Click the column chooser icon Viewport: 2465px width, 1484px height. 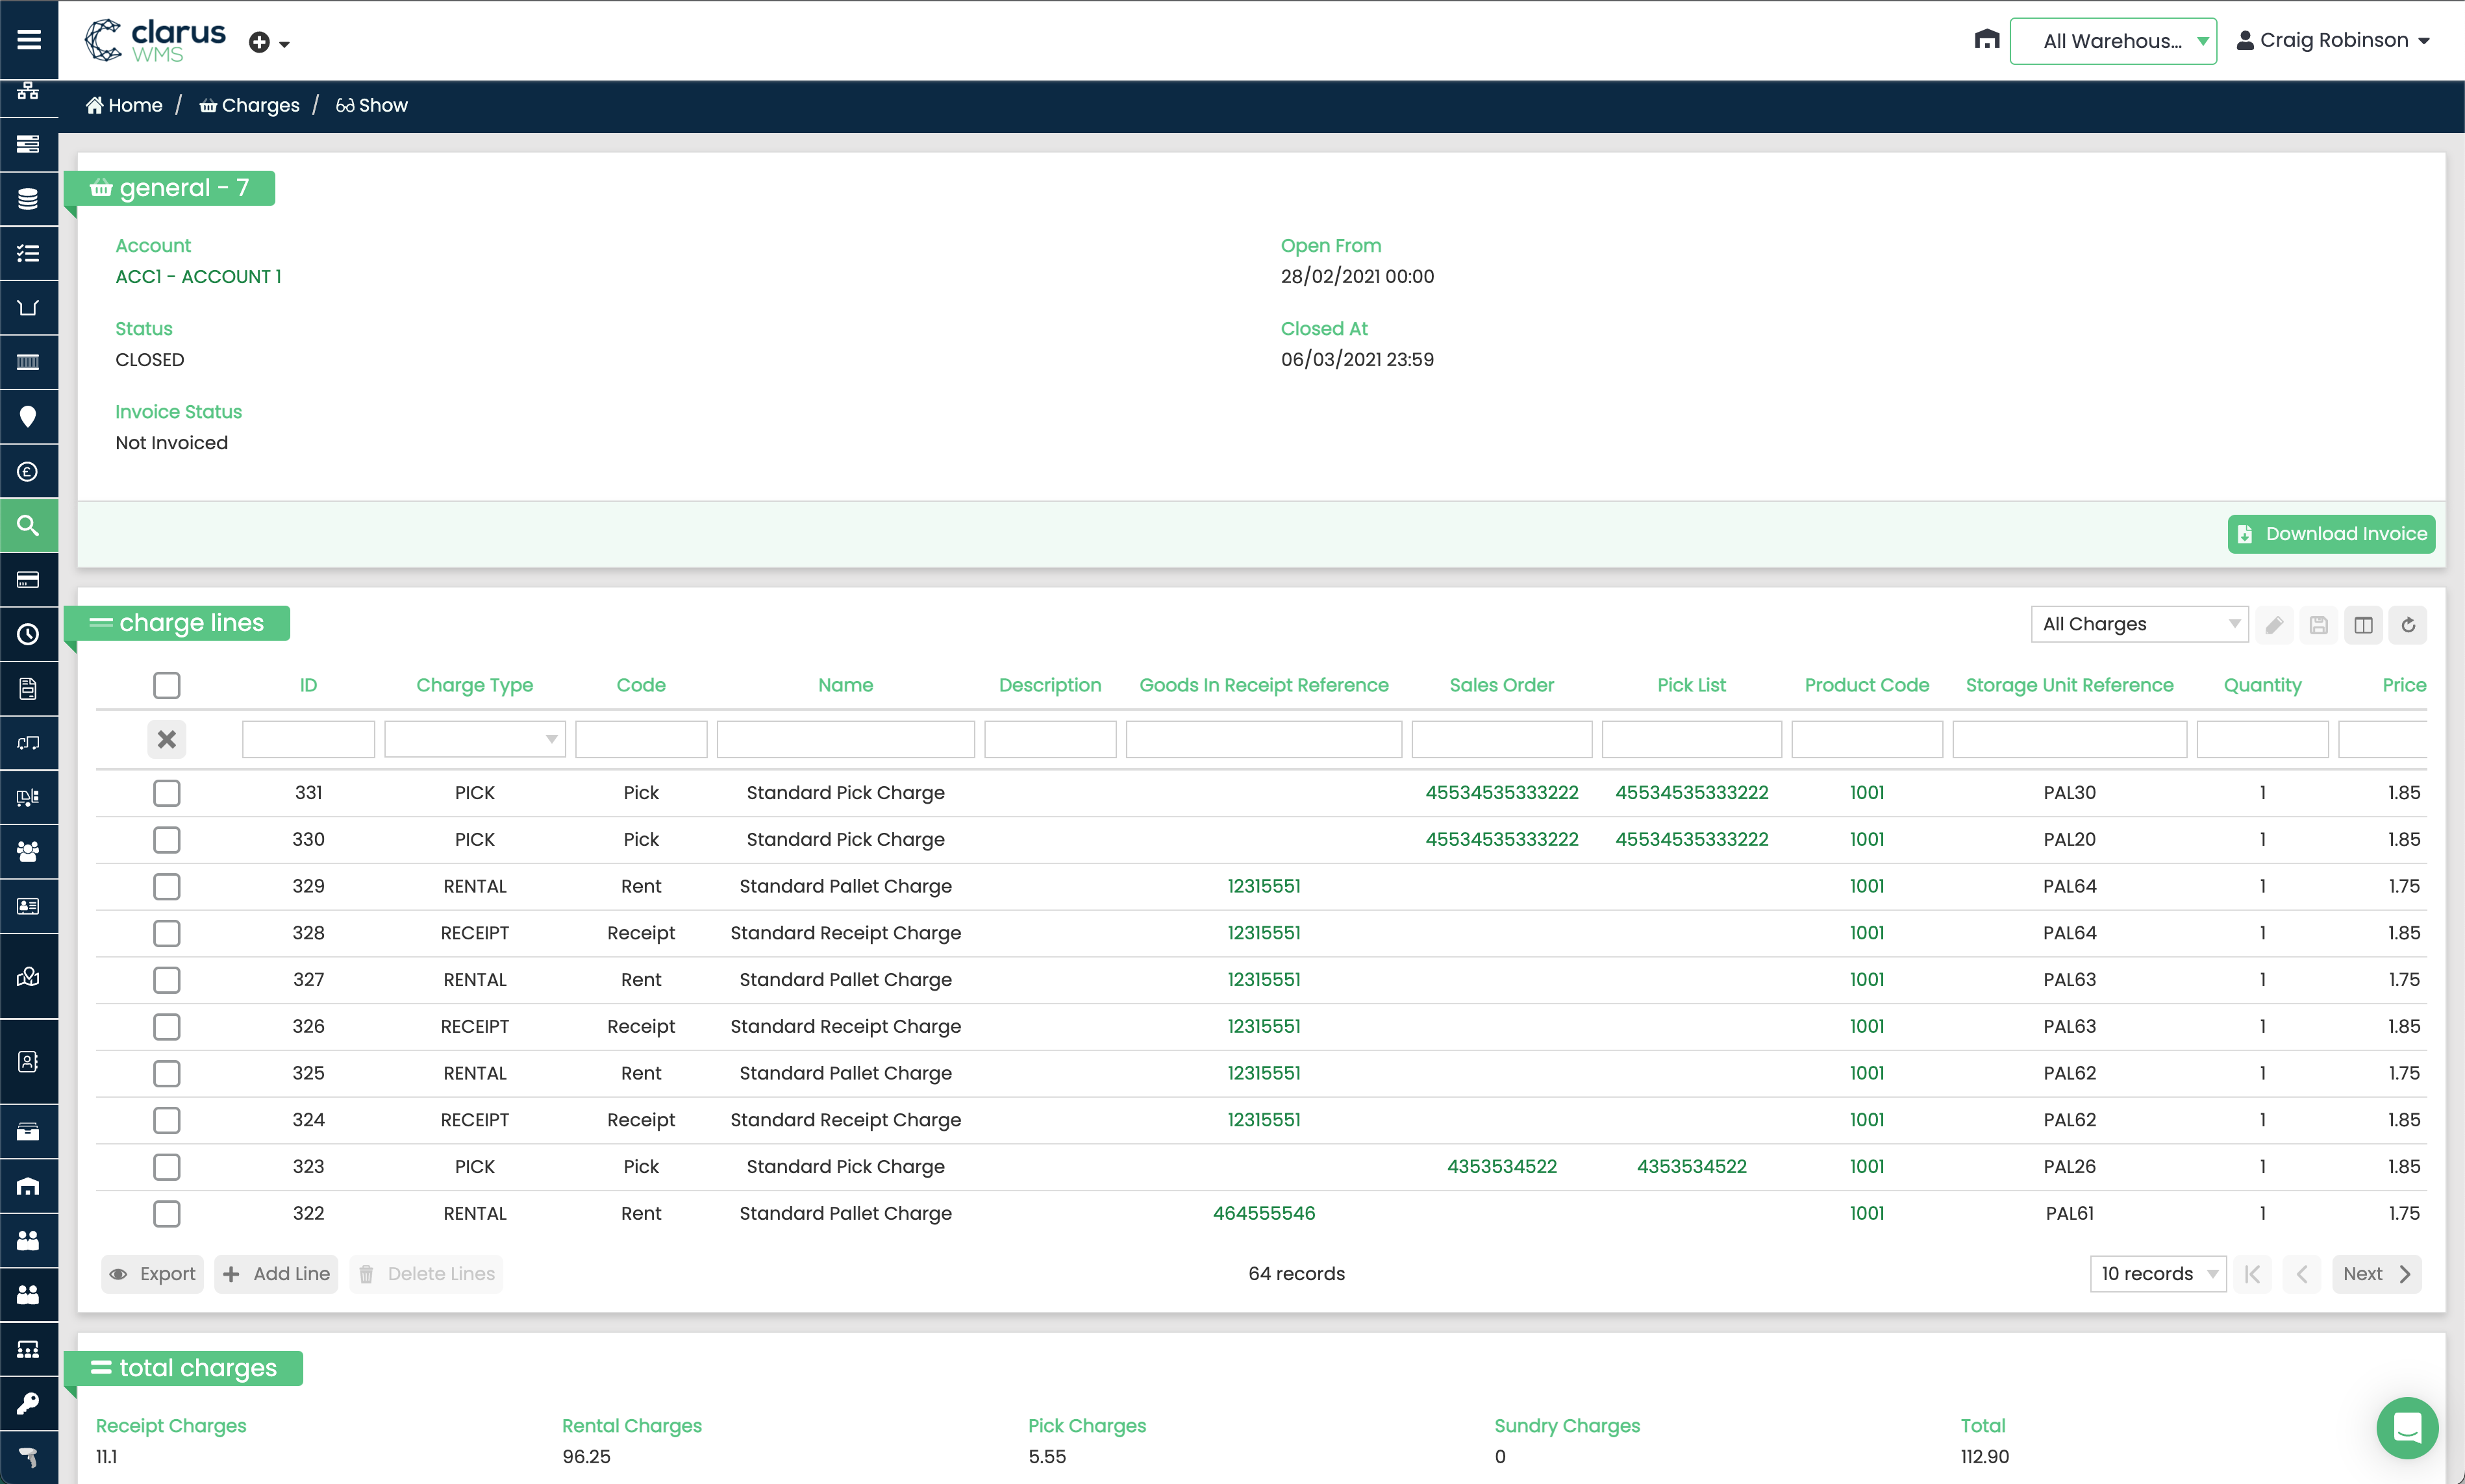(2363, 625)
